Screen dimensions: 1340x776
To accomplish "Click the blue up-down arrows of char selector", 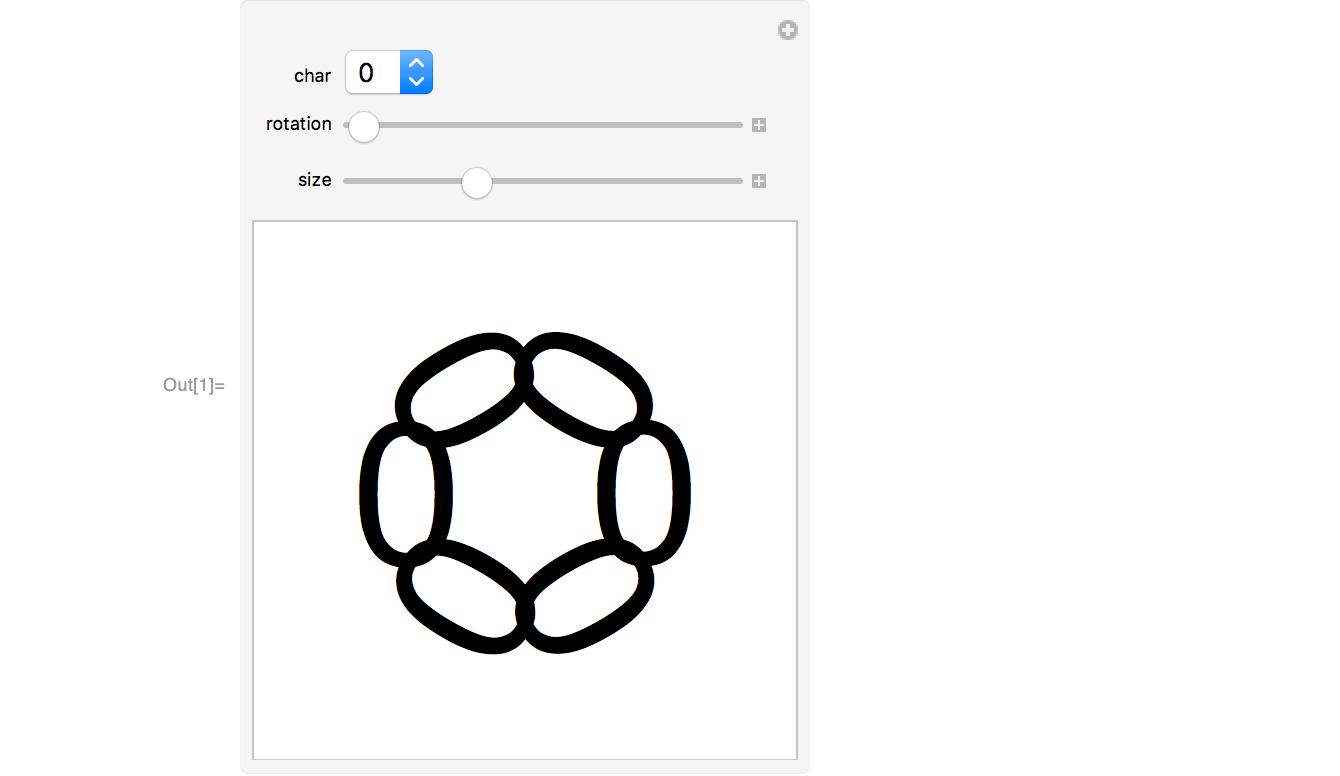I will tap(416, 73).
